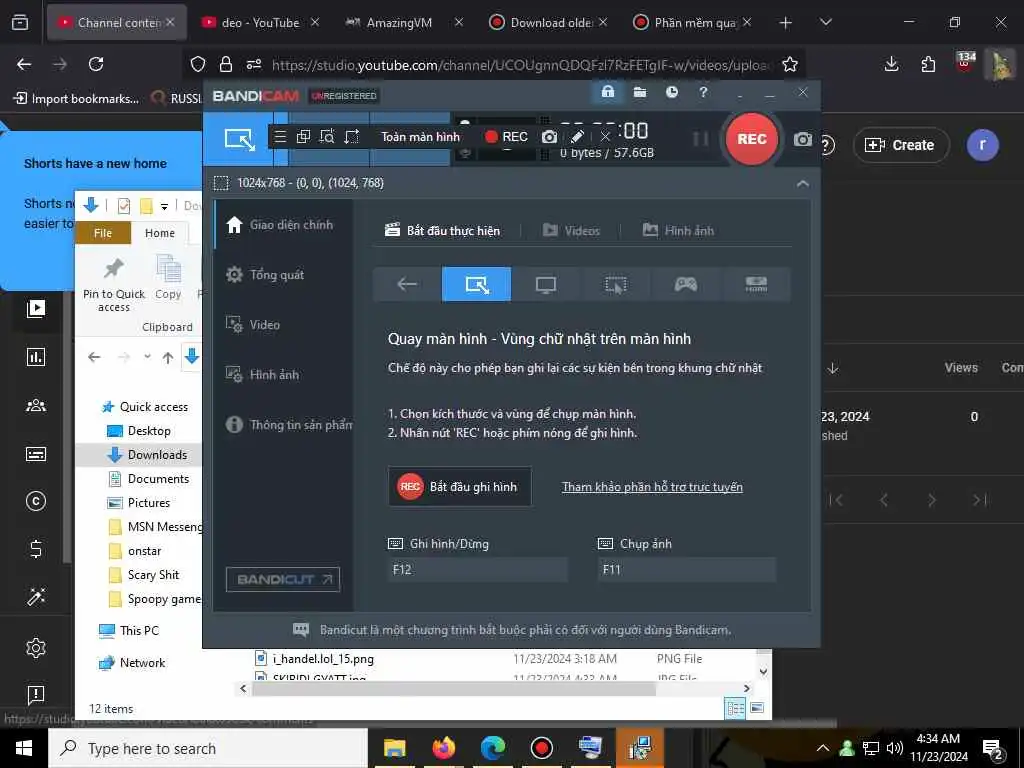Click Pin to Quick access in Explorer
The width and height of the screenshot is (1024, 768).
click(x=114, y=284)
